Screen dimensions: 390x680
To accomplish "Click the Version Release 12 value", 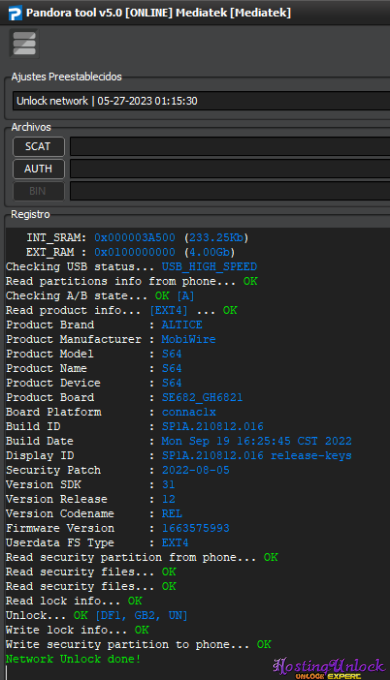I will (168, 499).
